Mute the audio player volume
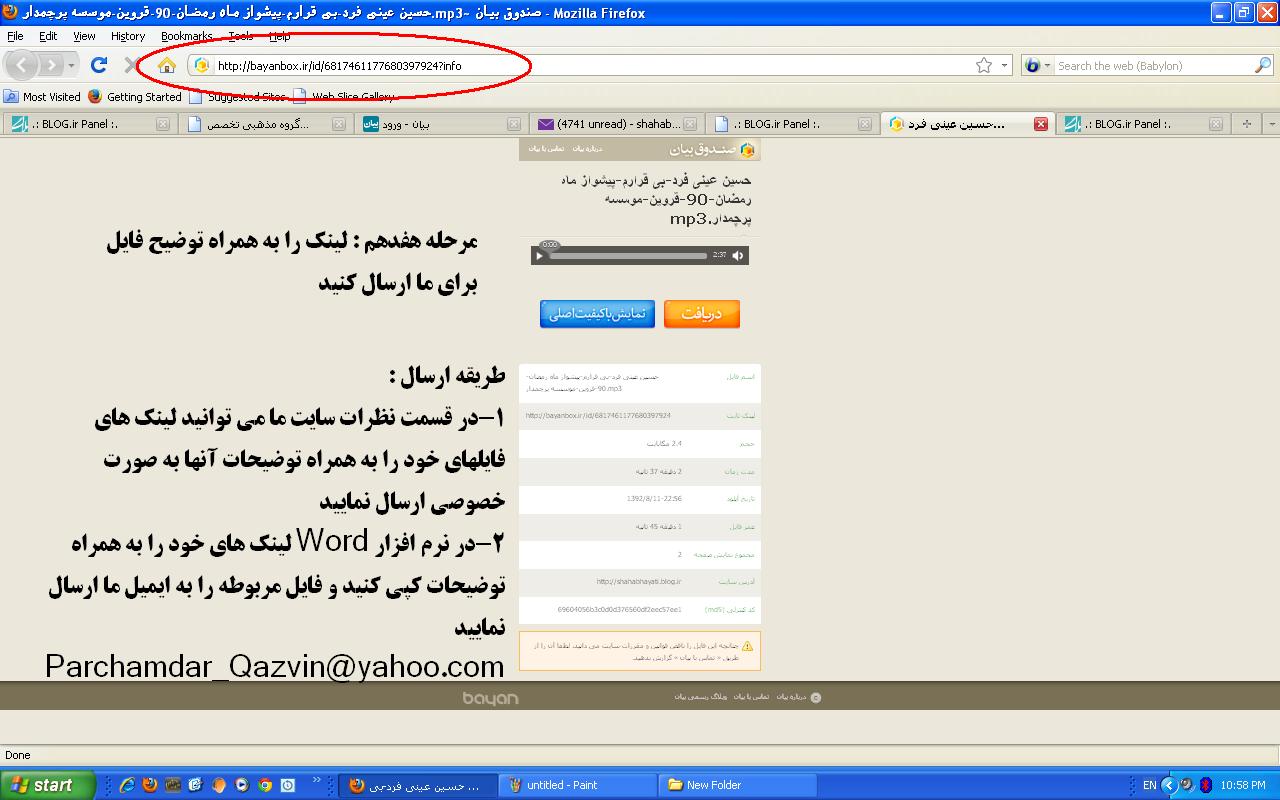Viewport: 1280px width, 800px height. coord(738,255)
